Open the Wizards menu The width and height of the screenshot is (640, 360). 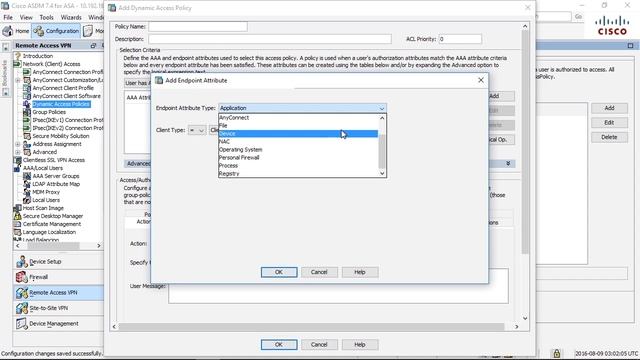[71, 18]
